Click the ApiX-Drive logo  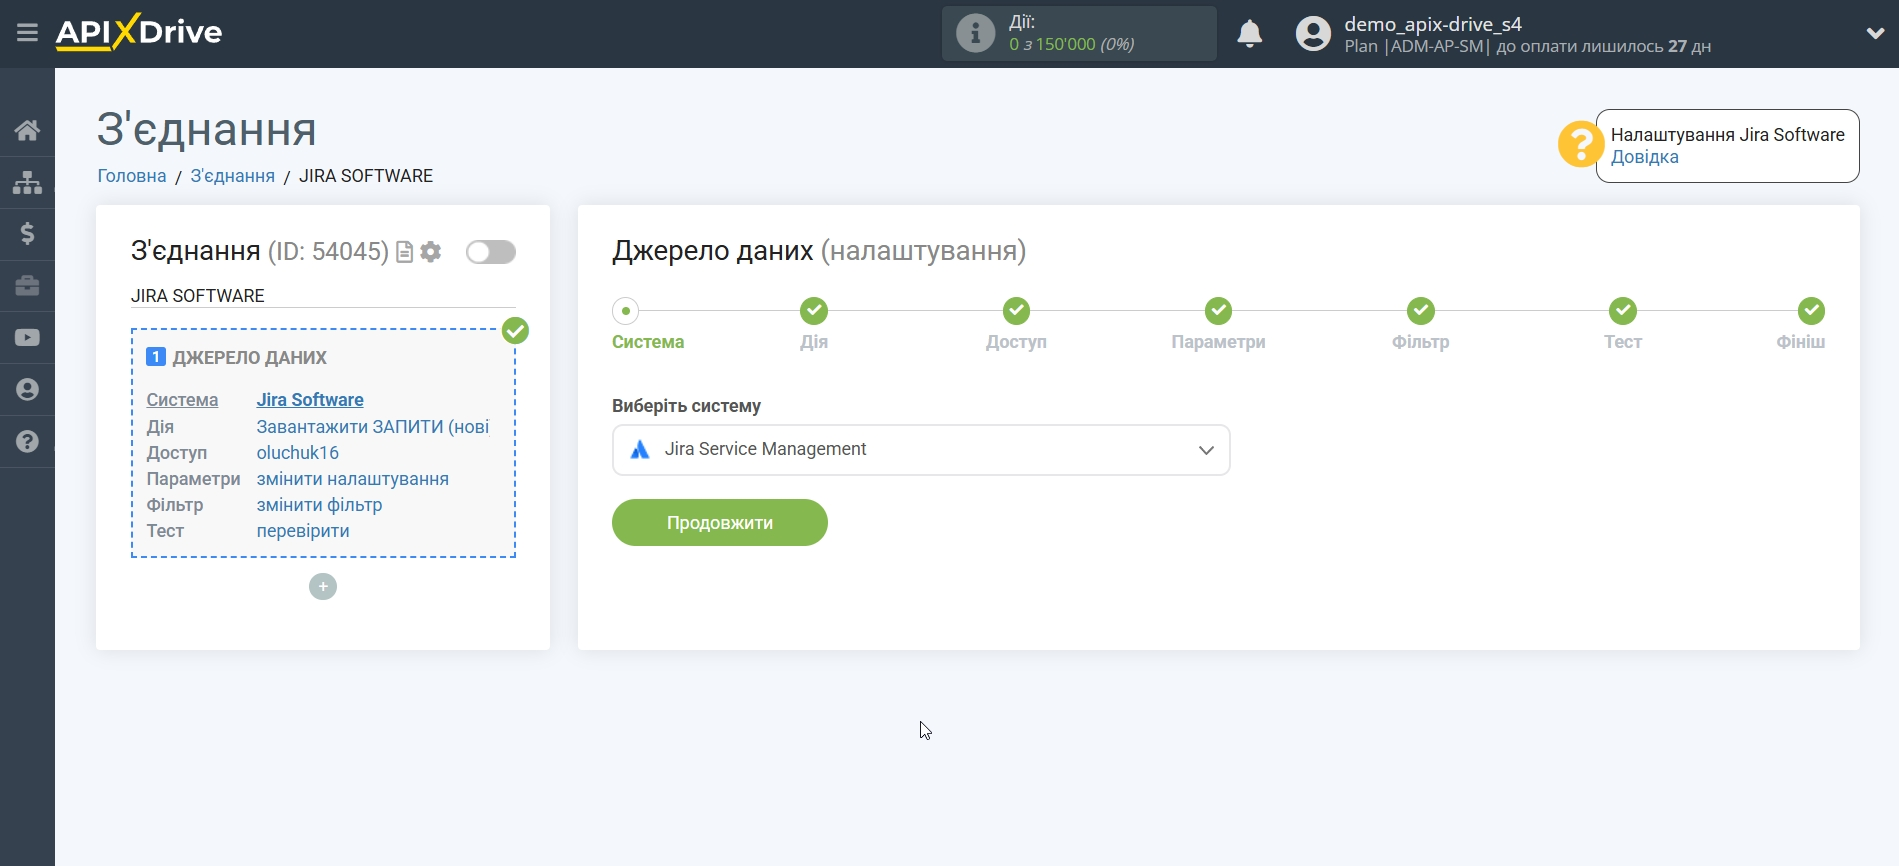click(x=139, y=33)
